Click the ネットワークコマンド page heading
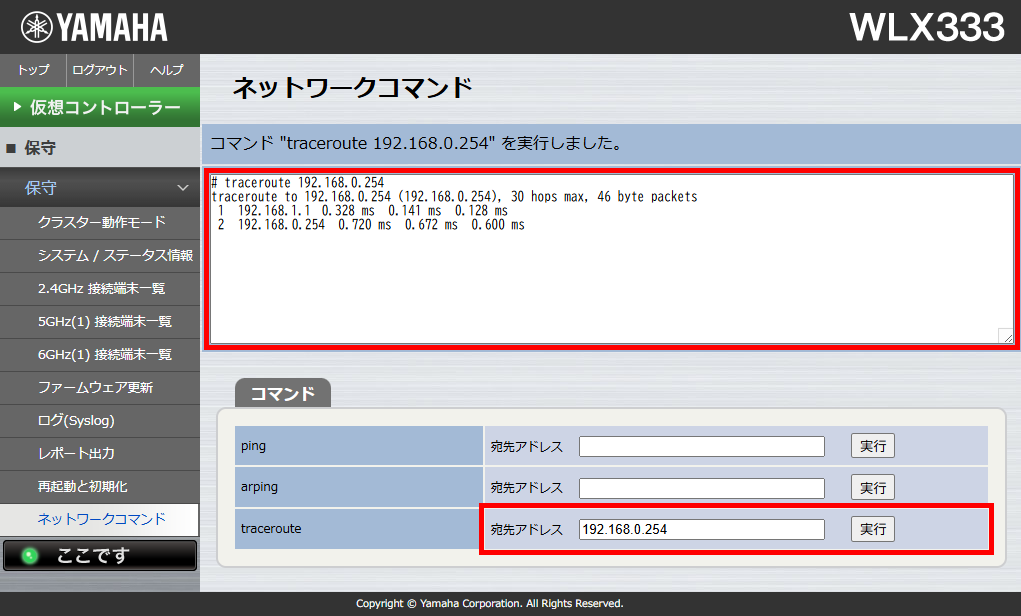This screenshot has height=616, width=1021. 352,88
